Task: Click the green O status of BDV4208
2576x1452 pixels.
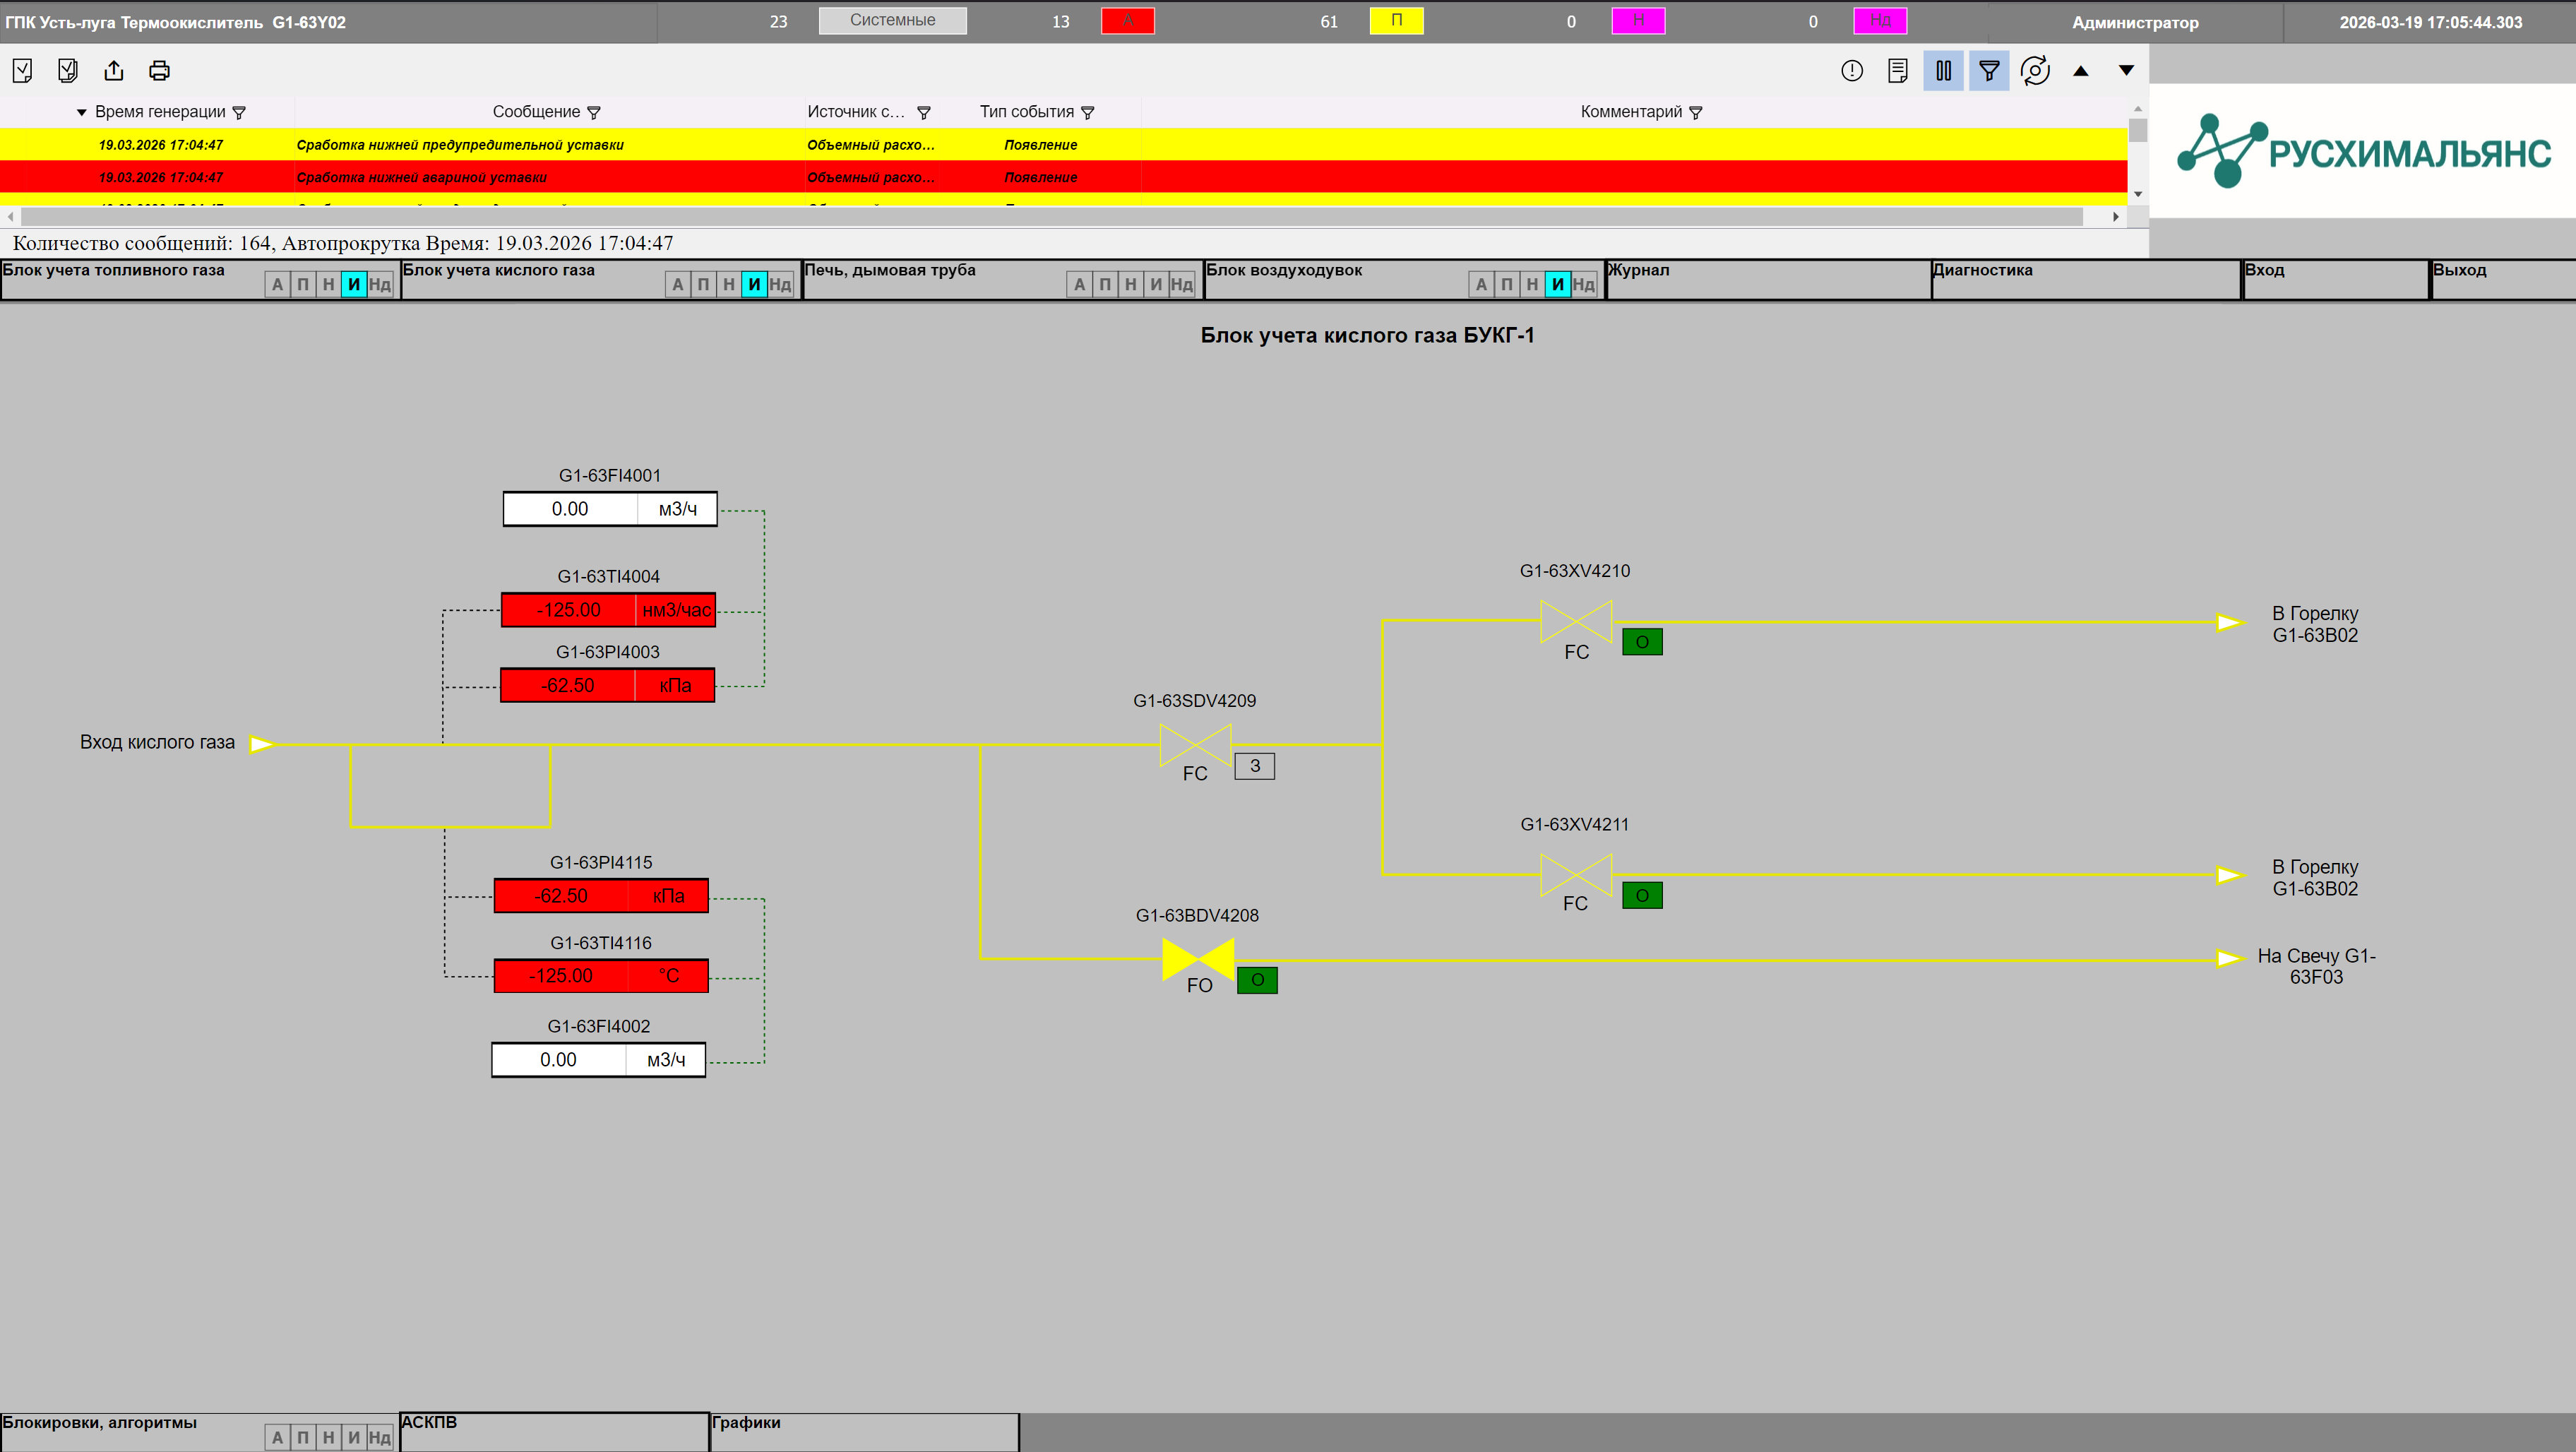Action: coord(1257,980)
